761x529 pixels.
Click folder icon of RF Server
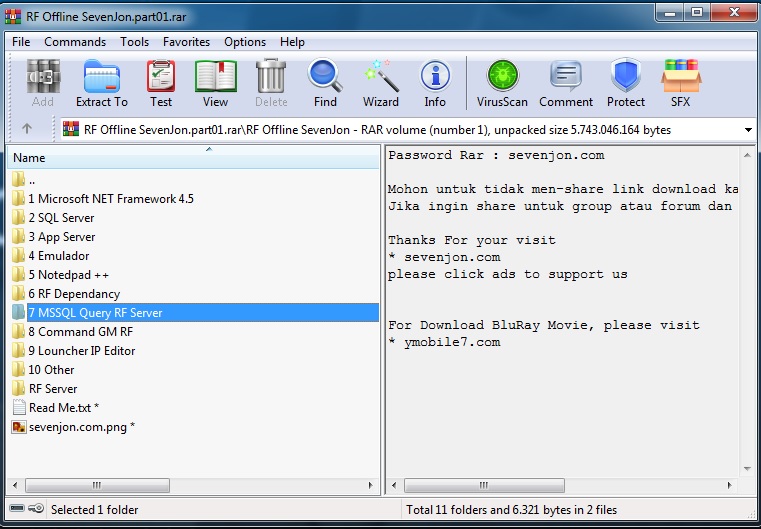click(18, 388)
